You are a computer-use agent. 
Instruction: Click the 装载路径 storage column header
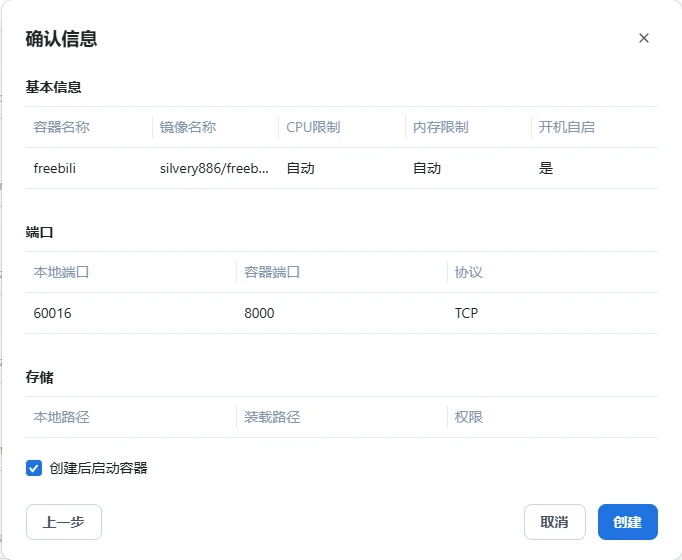pos(272,417)
